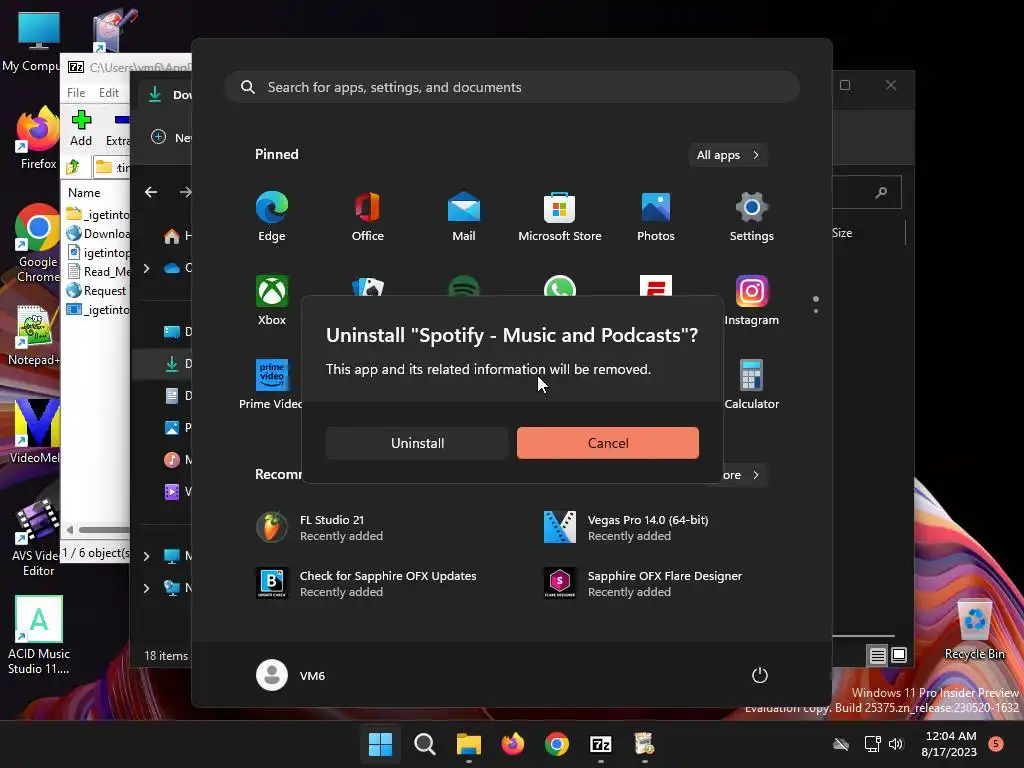Open Google Chrome desktop shortcut

coord(38,243)
